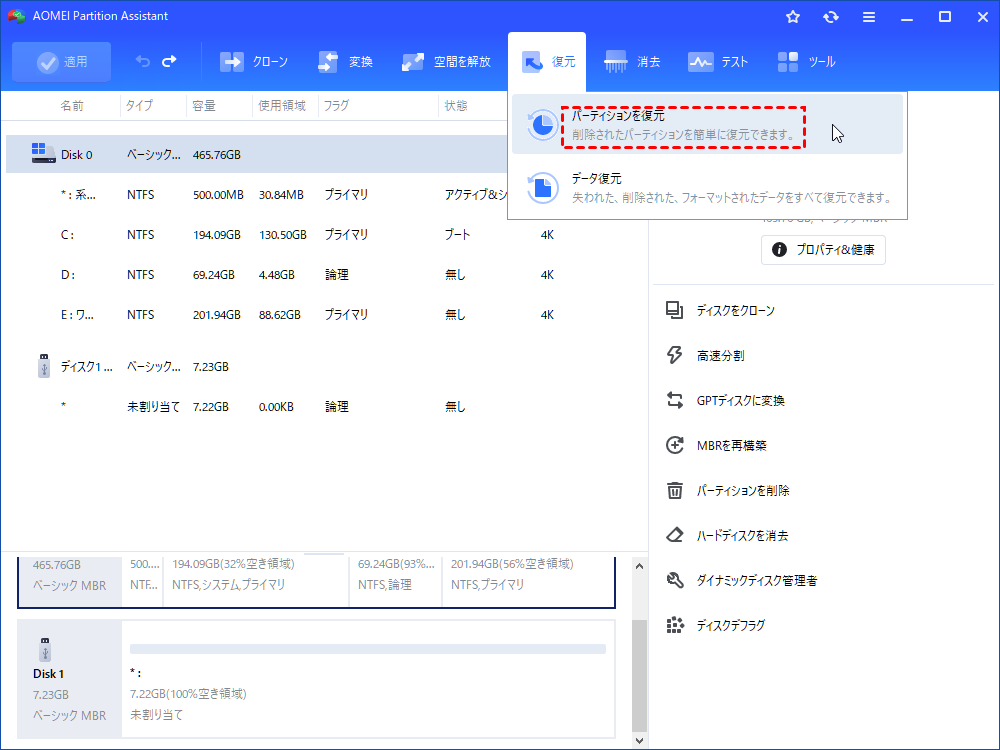Click the Disk 1 USB label in disk map

pyautogui.click(x=70, y=679)
